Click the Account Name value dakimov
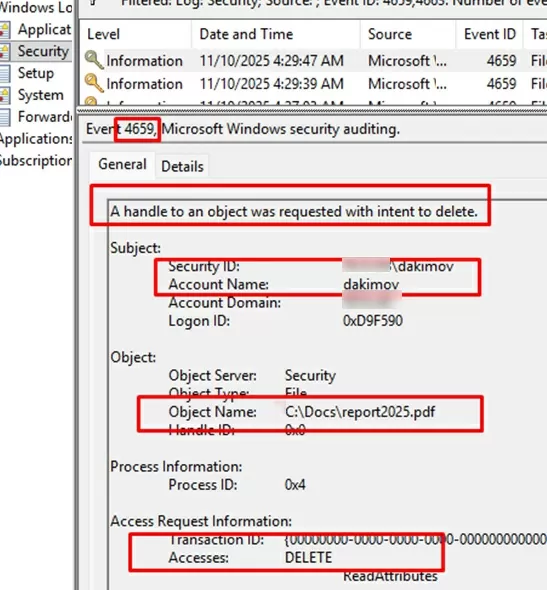 point(371,284)
